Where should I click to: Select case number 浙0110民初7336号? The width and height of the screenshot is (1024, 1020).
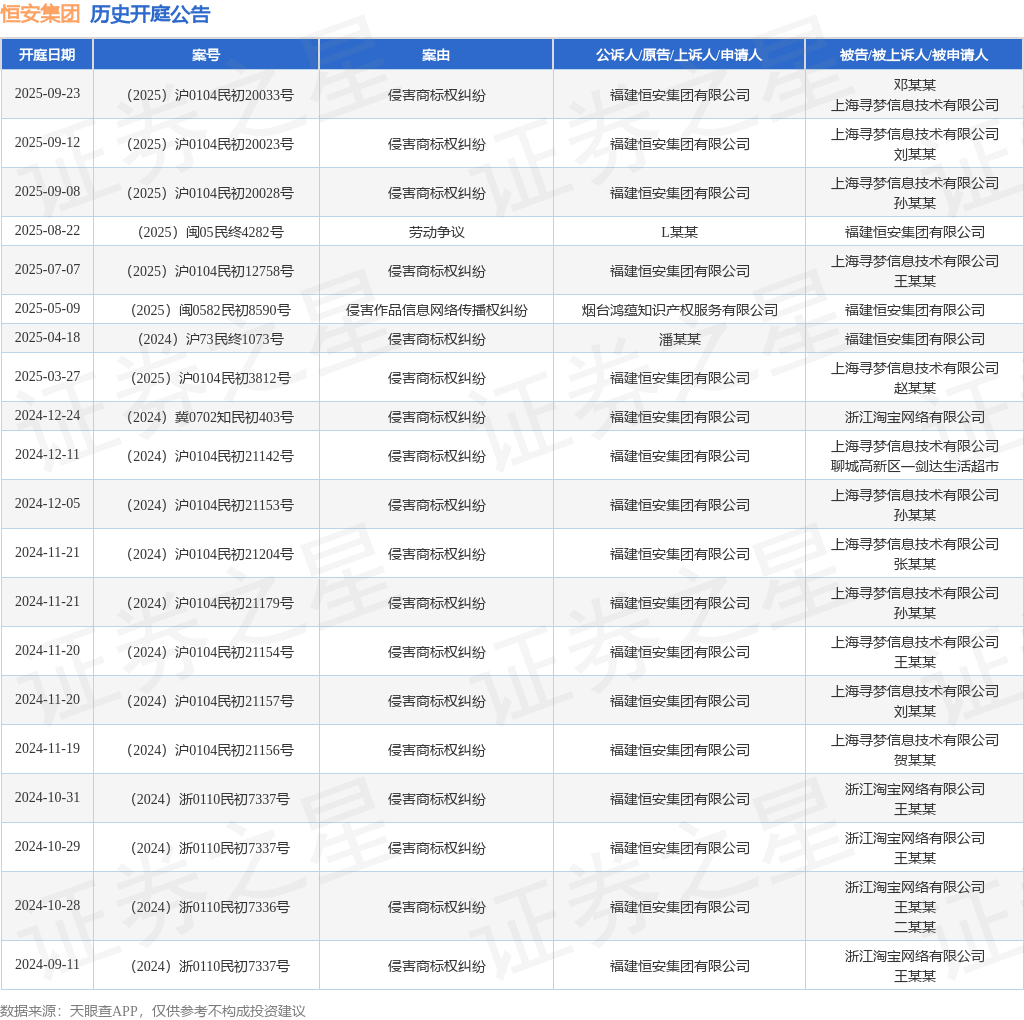[x=210, y=907]
